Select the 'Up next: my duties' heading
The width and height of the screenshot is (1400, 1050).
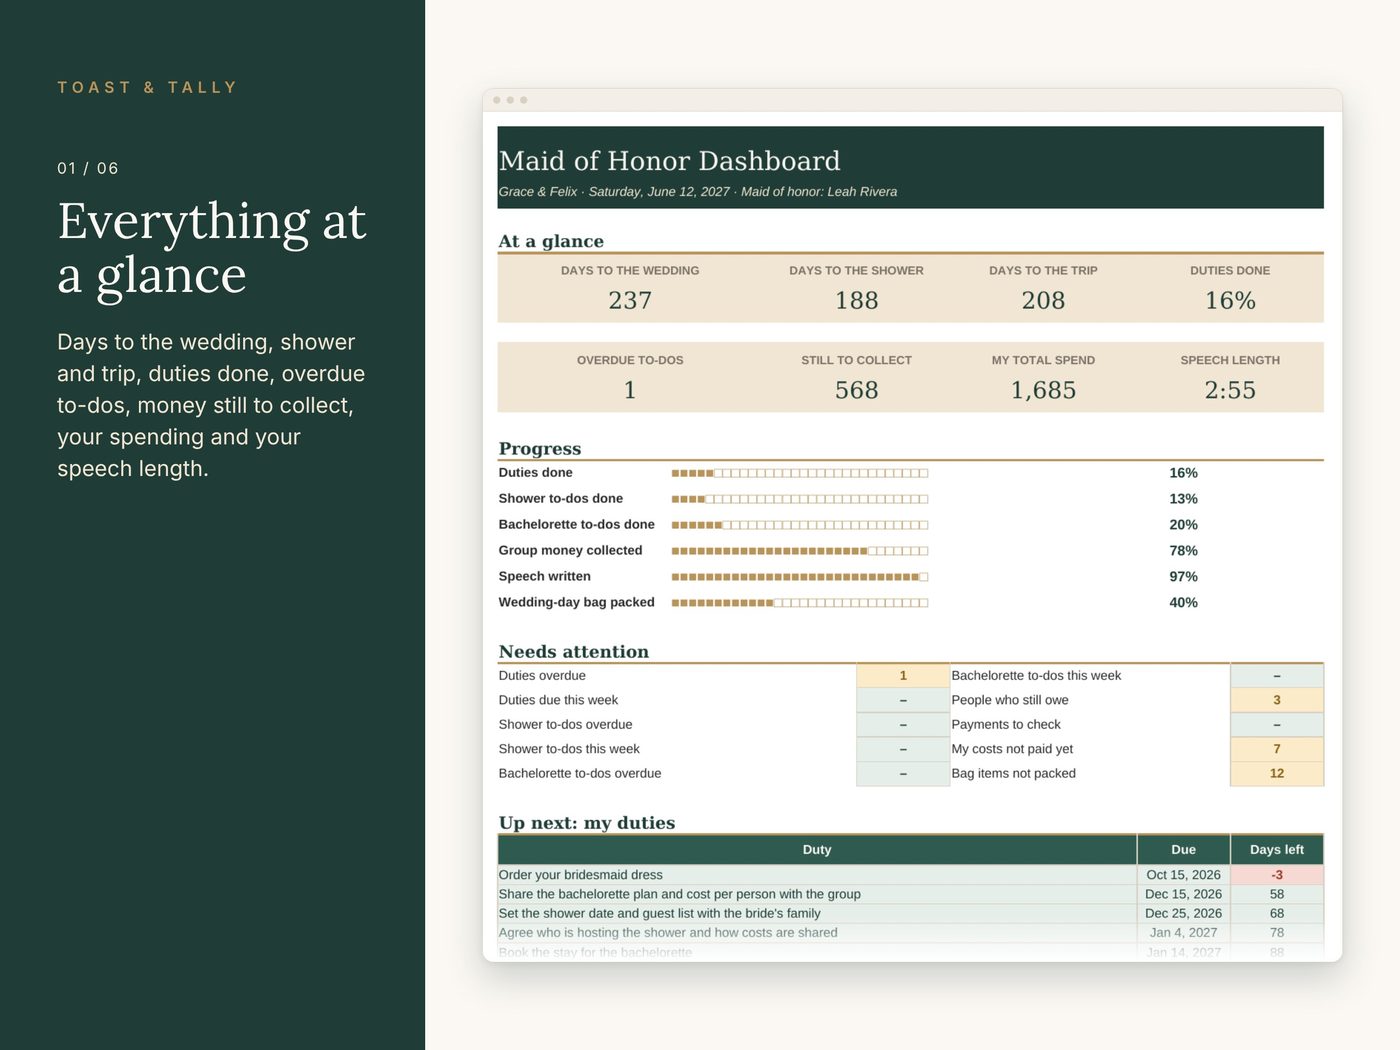pyautogui.click(x=587, y=823)
